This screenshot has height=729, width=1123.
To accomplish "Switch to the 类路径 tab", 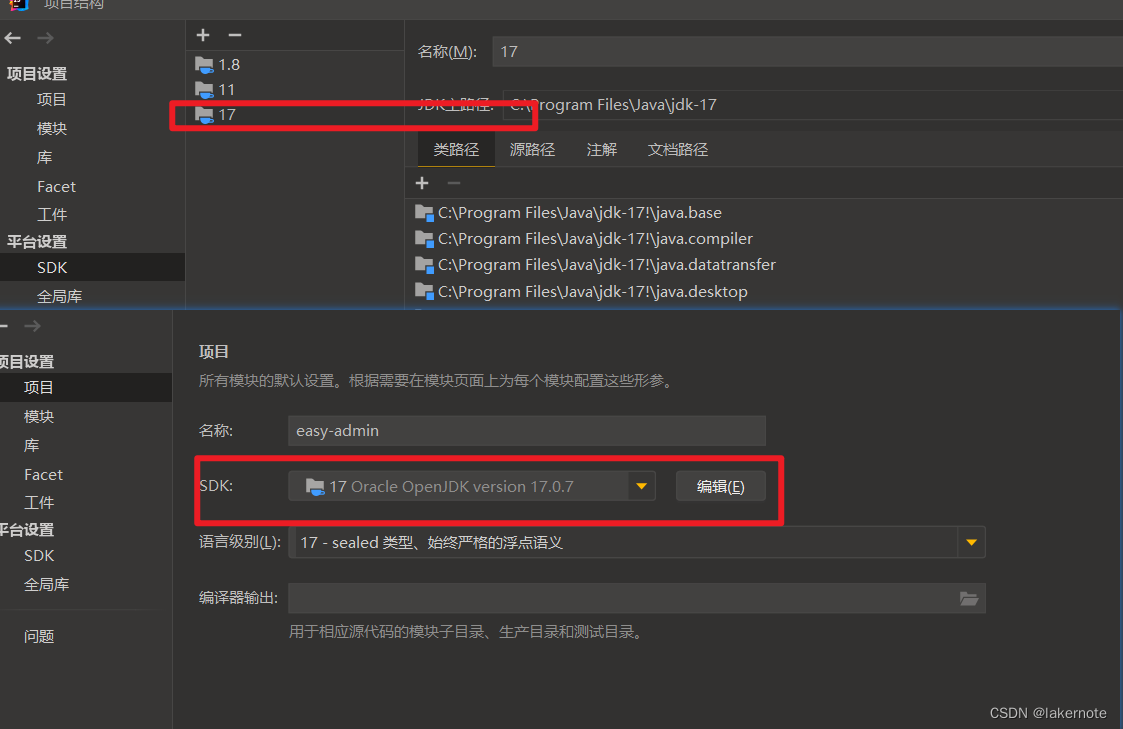I will pos(456,149).
